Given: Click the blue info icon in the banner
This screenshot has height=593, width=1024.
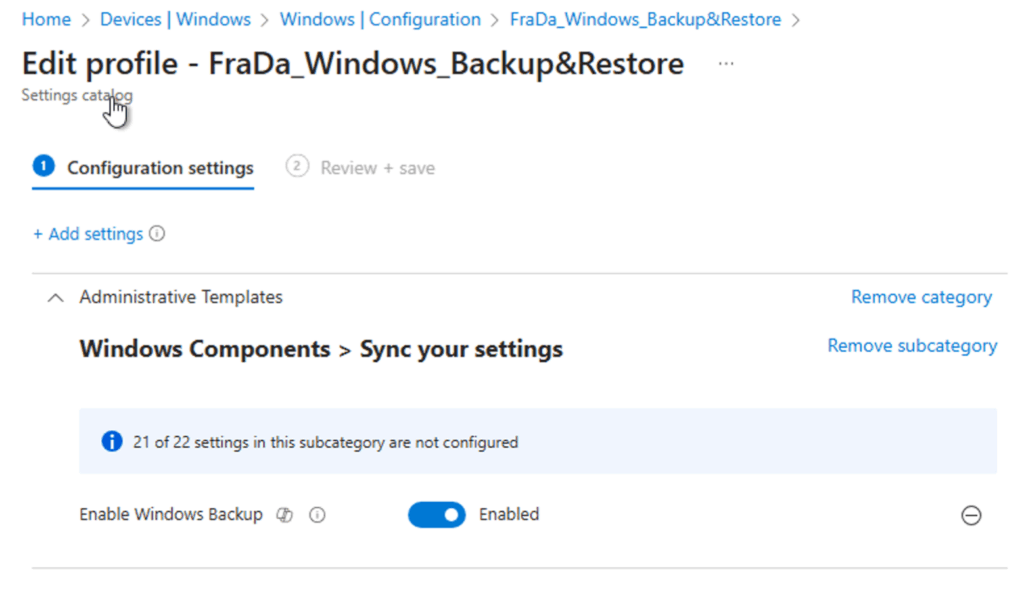Looking at the screenshot, I should coord(112,441).
